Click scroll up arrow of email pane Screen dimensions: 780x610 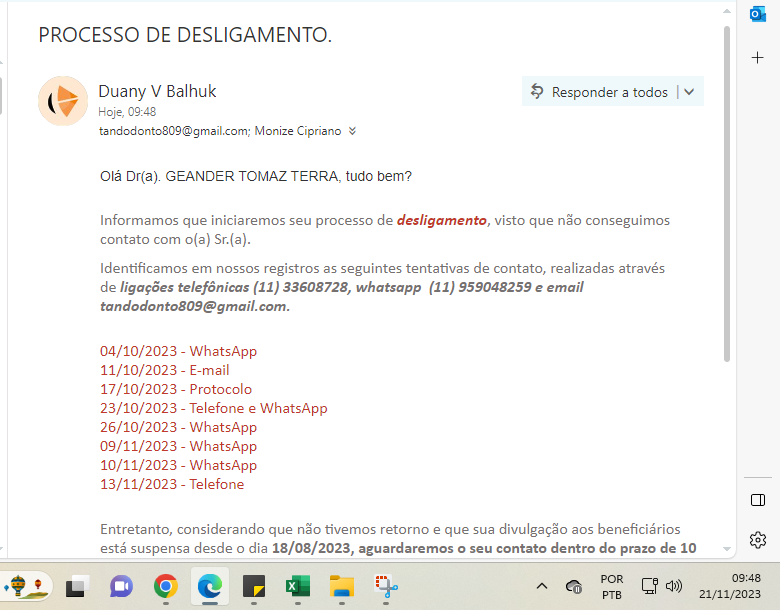[x=727, y=11]
